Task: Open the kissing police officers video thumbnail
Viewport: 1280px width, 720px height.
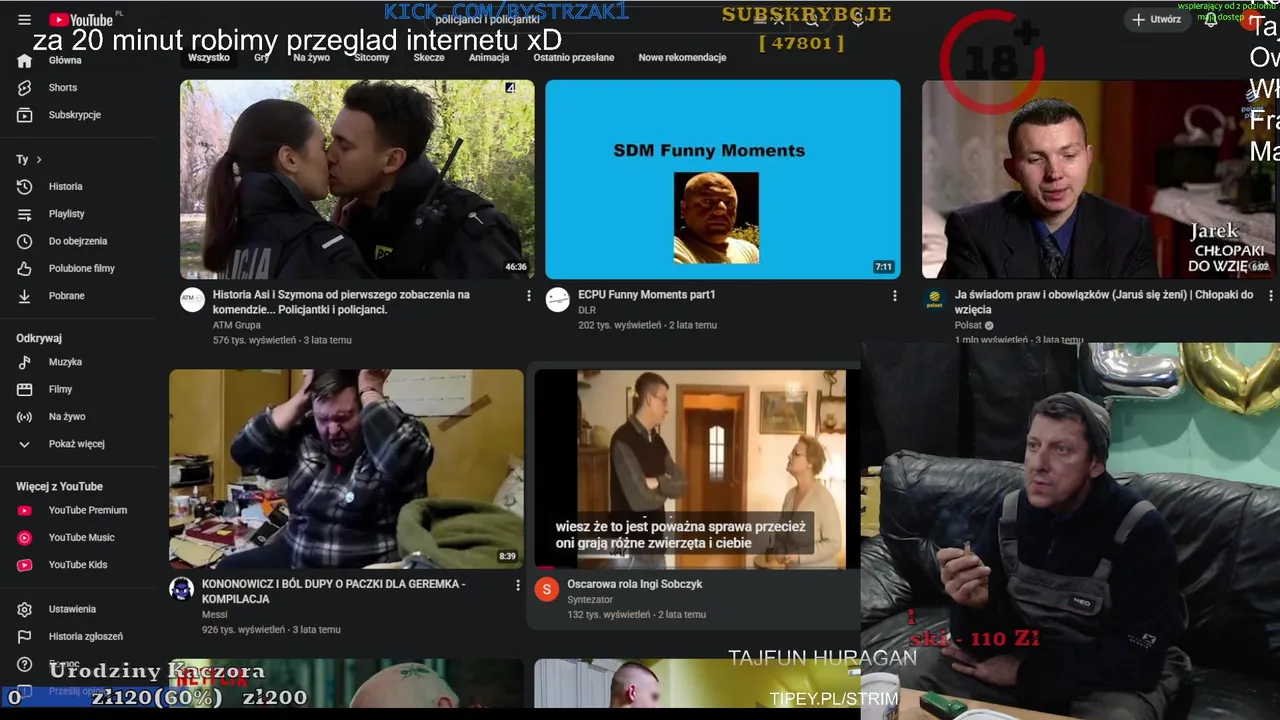Action: tap(357, 180)
